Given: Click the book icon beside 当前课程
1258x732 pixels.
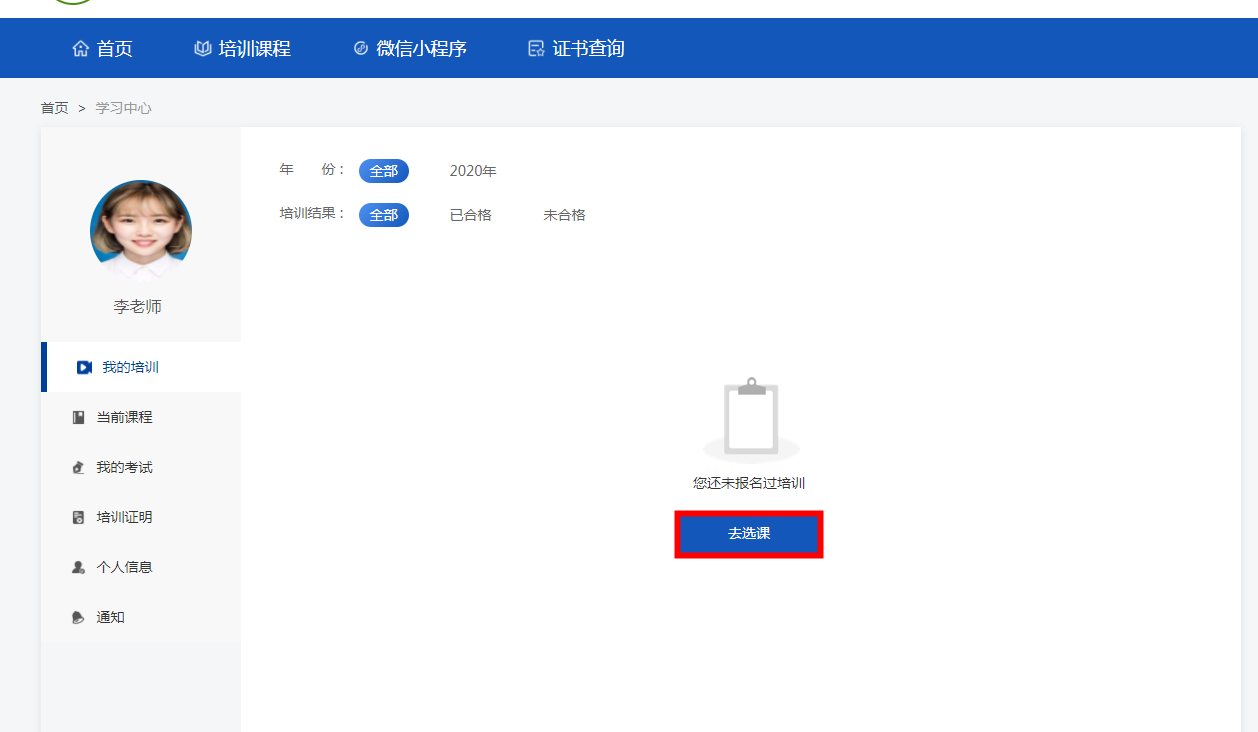Looking at the screenshot, I should point(79,418).
